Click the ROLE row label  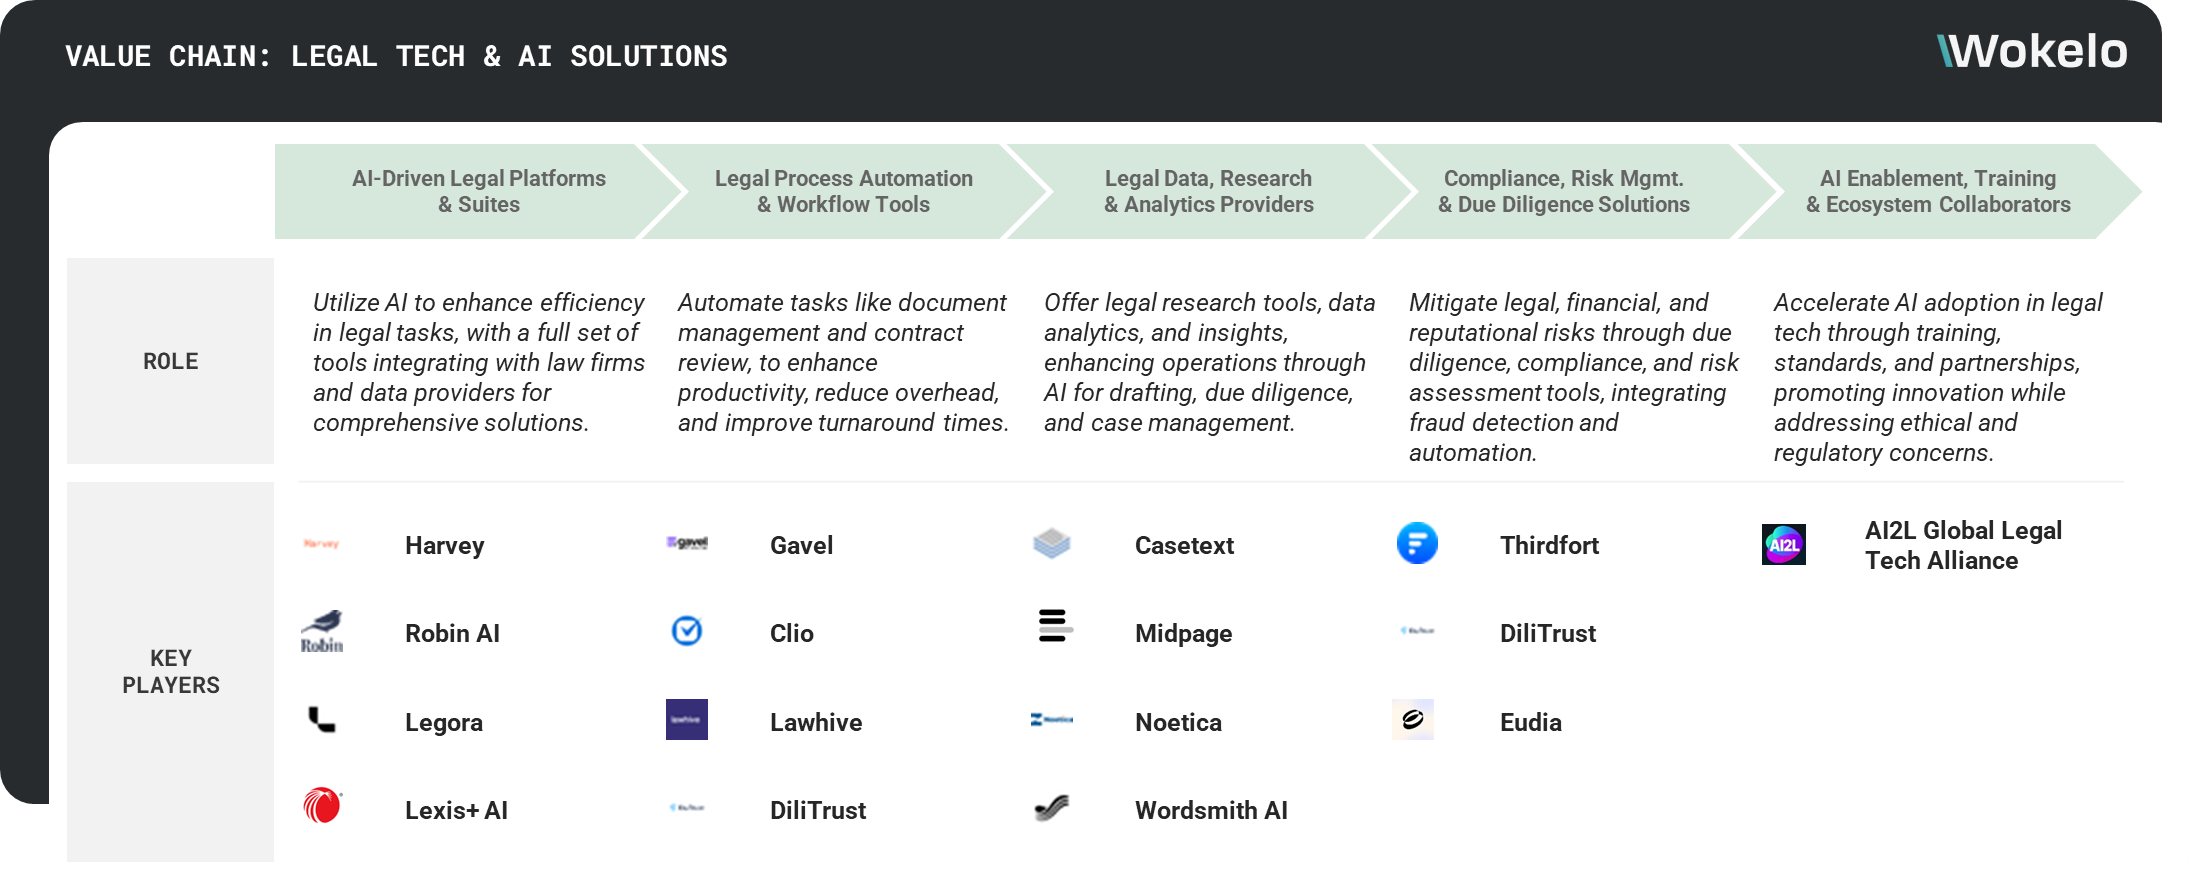click(171, 361)
